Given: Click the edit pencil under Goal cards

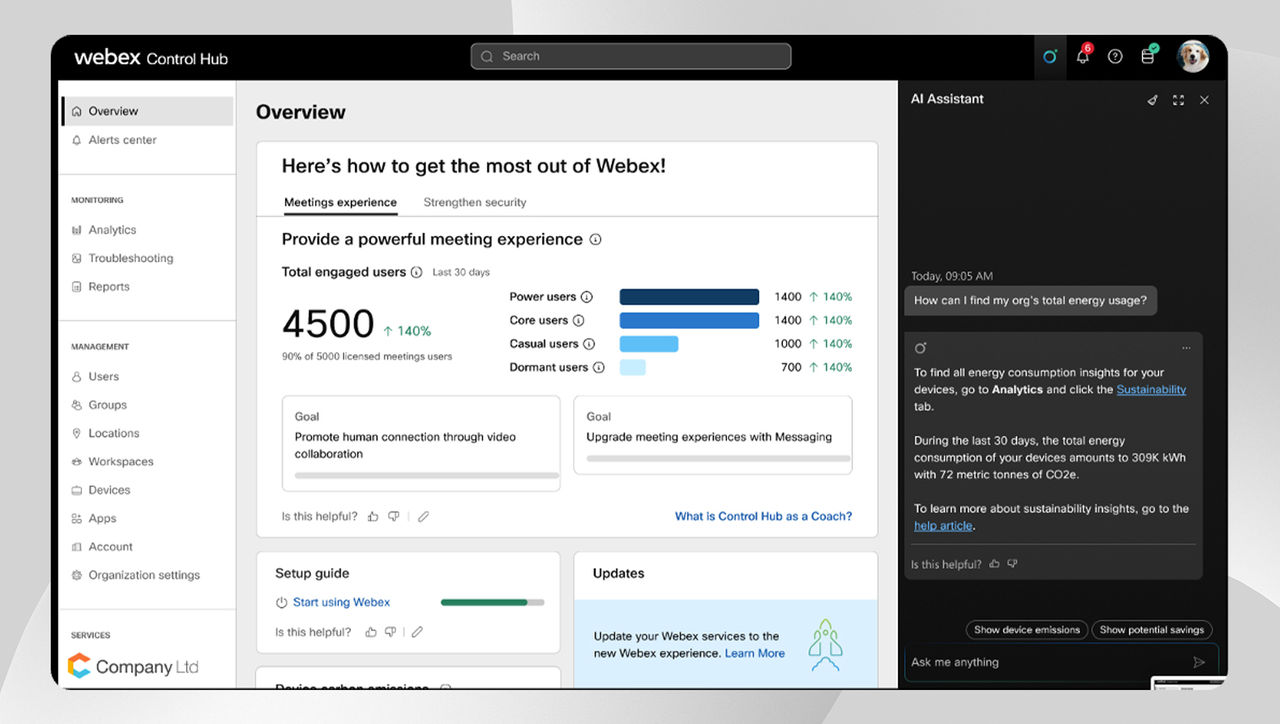Looking at the screenshot, I should click(x=423, y=517).
